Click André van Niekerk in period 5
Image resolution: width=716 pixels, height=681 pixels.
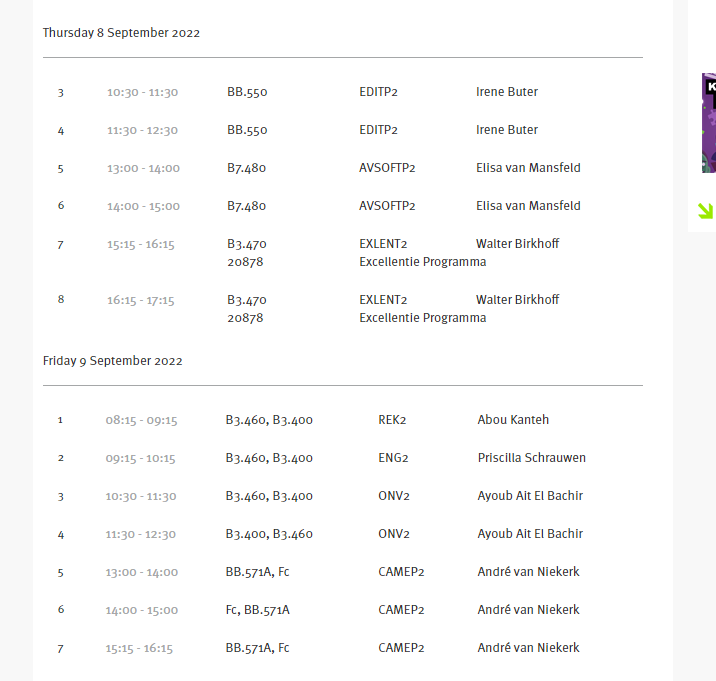[x=528, y=572]
